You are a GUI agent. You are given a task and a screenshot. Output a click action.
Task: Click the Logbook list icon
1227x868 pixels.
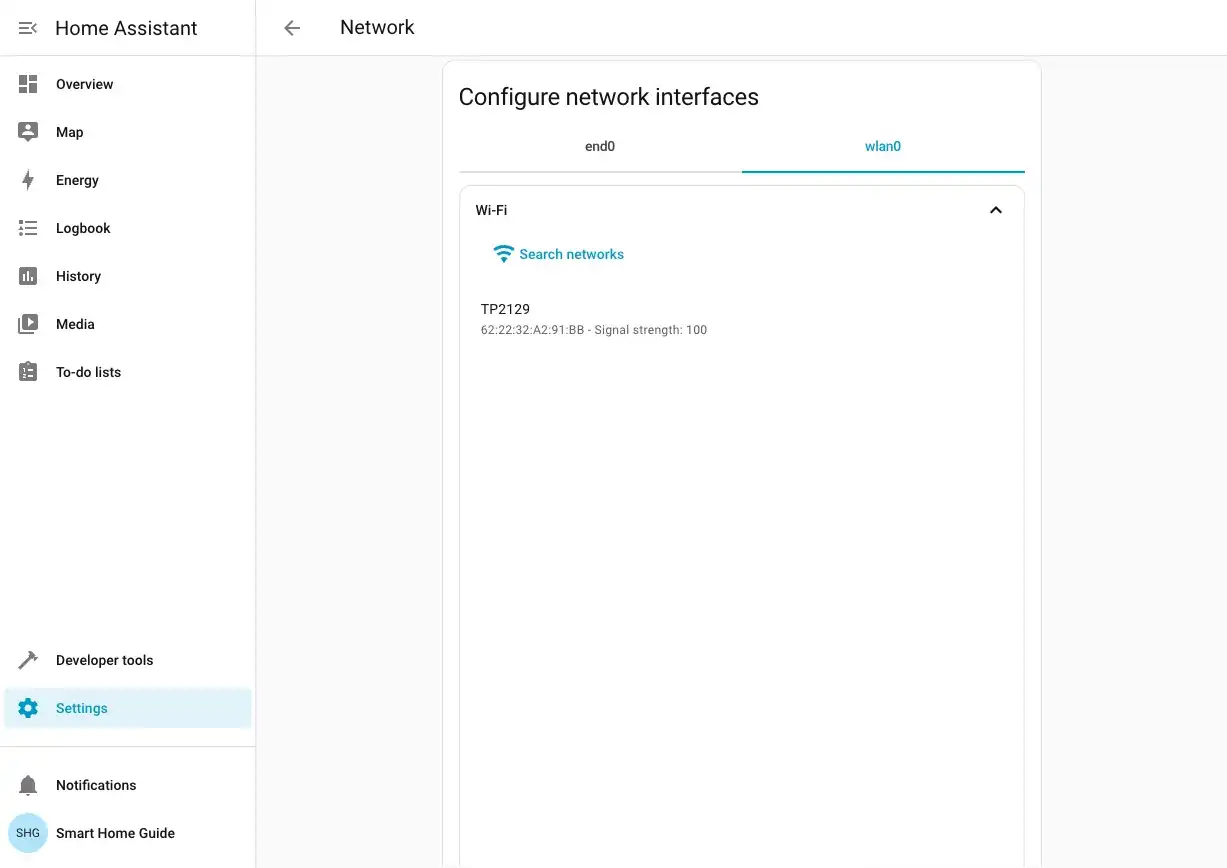tap(28, 228)
